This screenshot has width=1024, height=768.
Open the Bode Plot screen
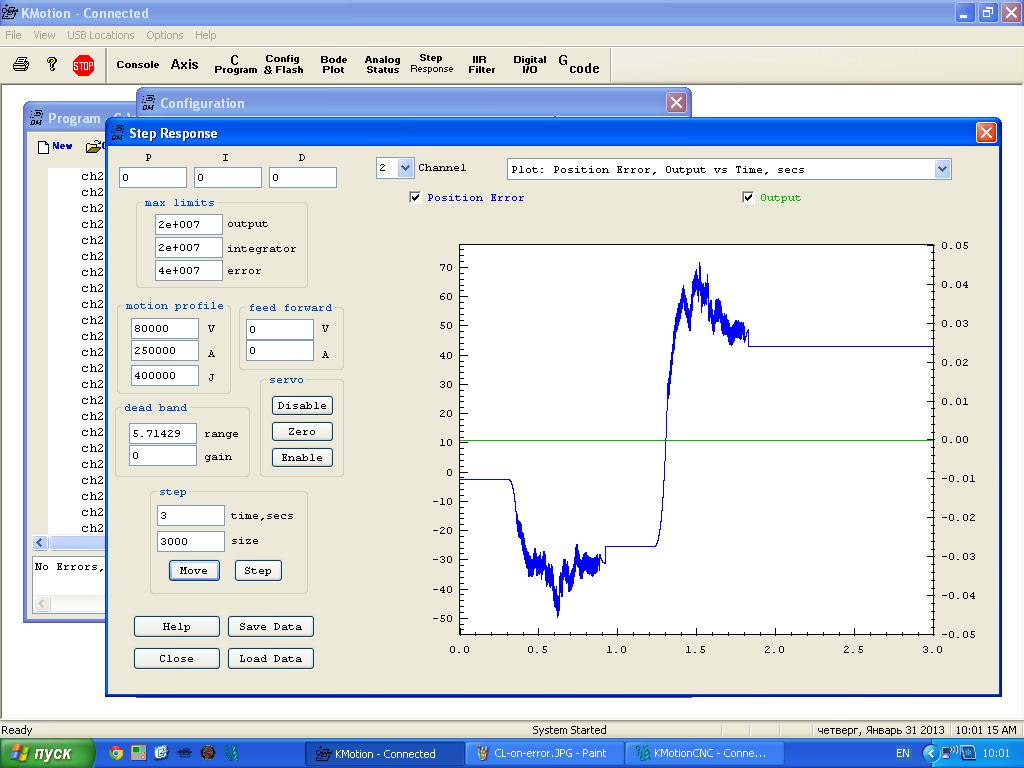(x=333, y=65)
